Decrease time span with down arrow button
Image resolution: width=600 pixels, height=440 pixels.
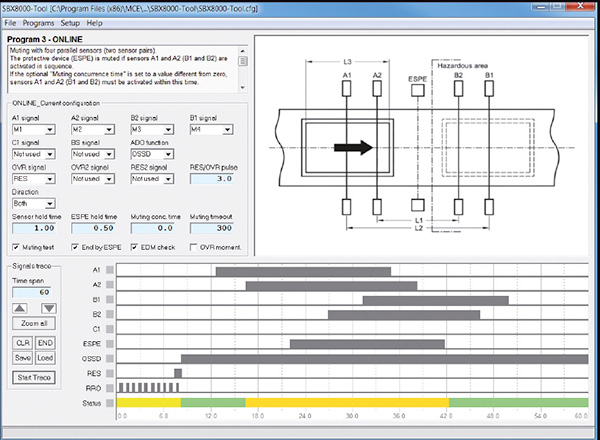pyautogui.click(x=49, y=308)
